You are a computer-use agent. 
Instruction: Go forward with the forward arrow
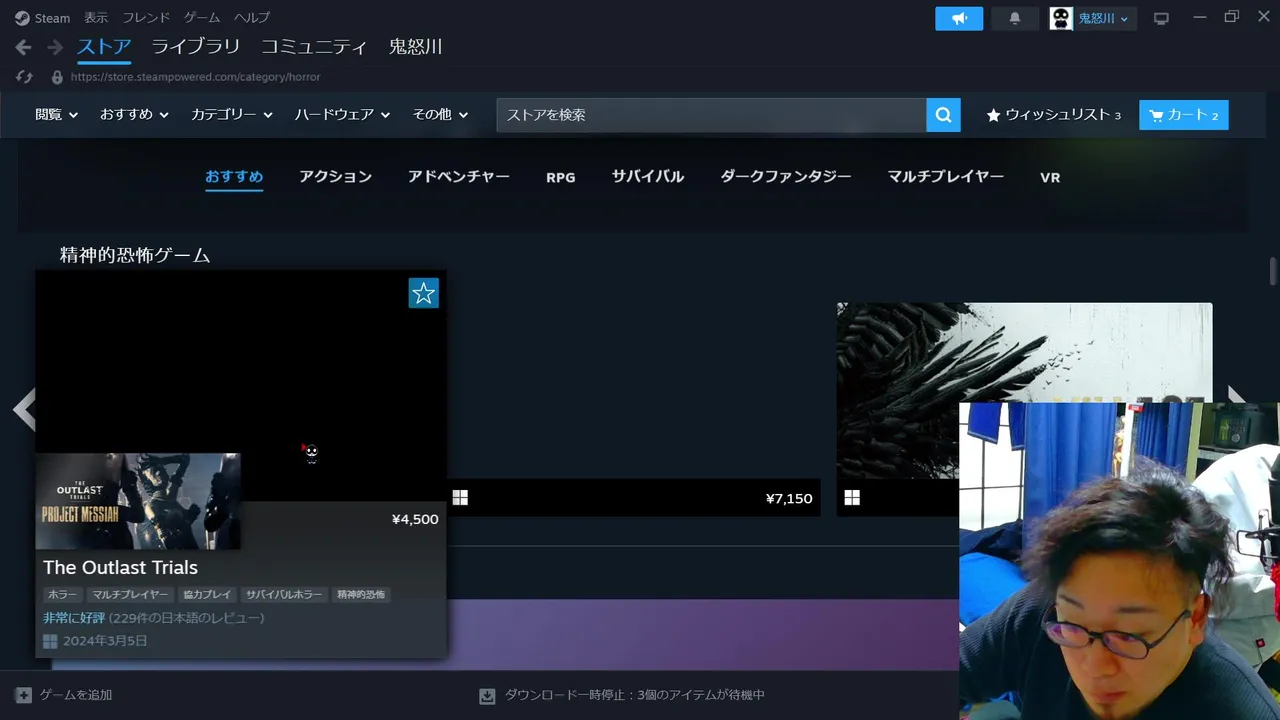point(55,47)
